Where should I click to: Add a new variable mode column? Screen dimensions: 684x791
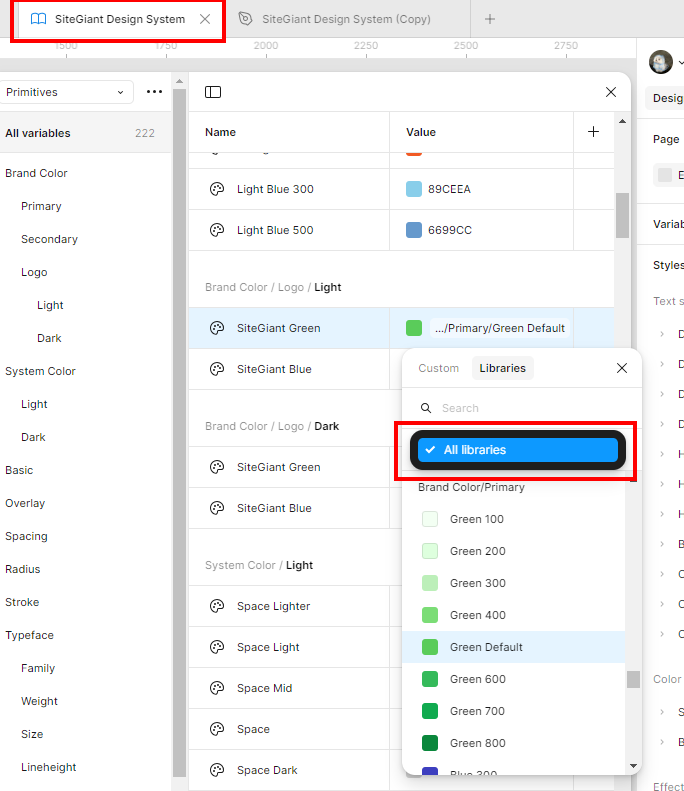594,132
